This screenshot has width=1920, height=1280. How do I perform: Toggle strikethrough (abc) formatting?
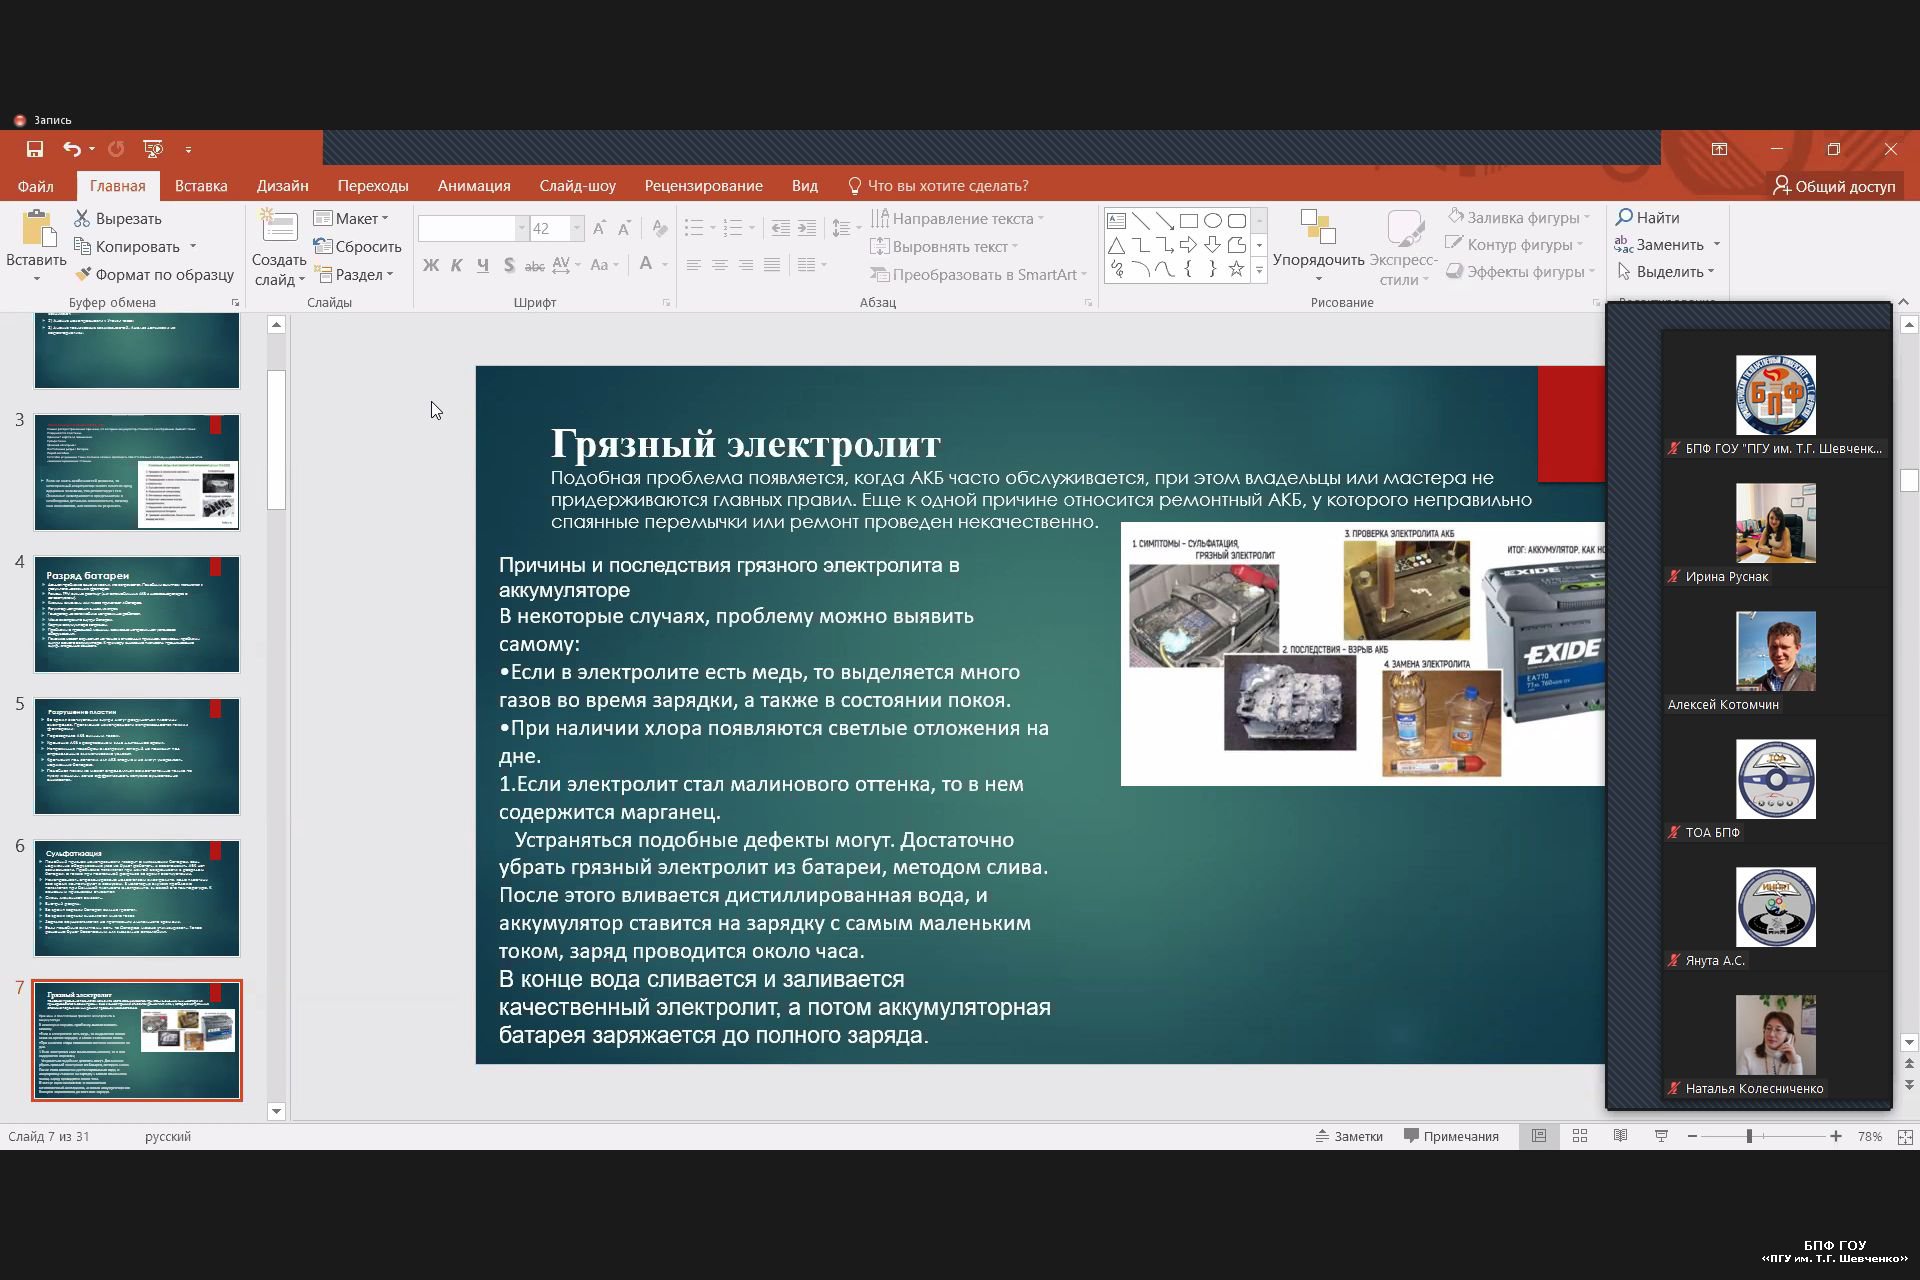click(x=535, y=265)
